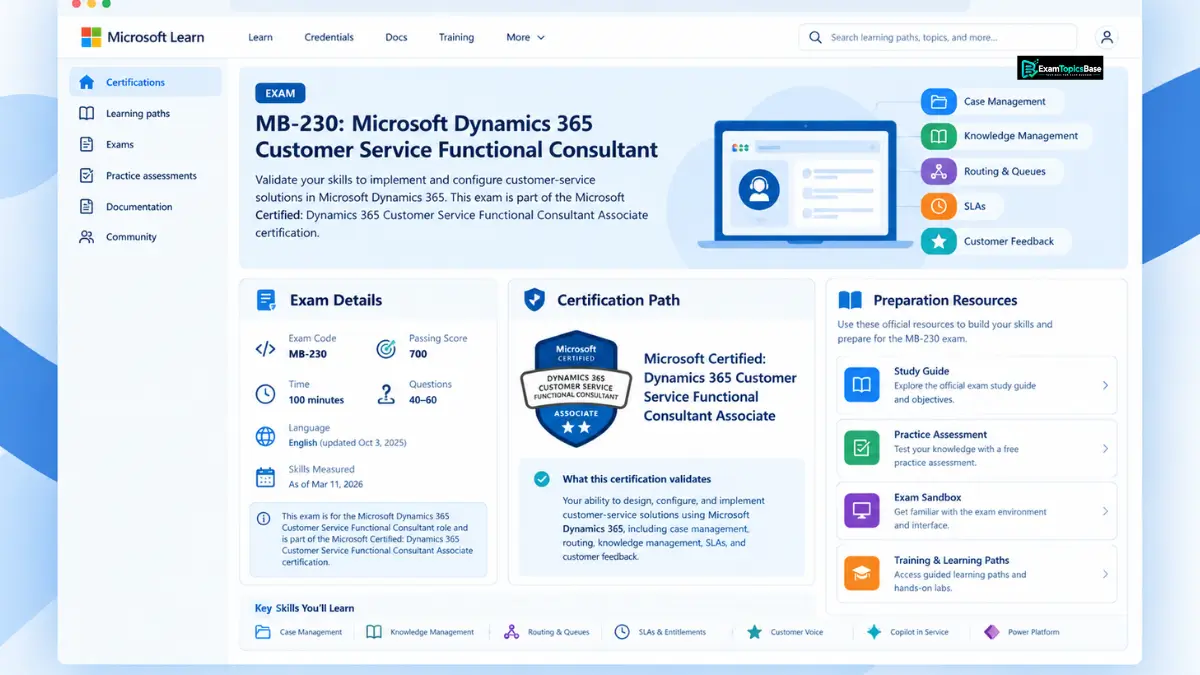This screenshot has width=1200, height=675.
Task: Click the checkmark beside What this certification validates
Action: click(542, 479)
